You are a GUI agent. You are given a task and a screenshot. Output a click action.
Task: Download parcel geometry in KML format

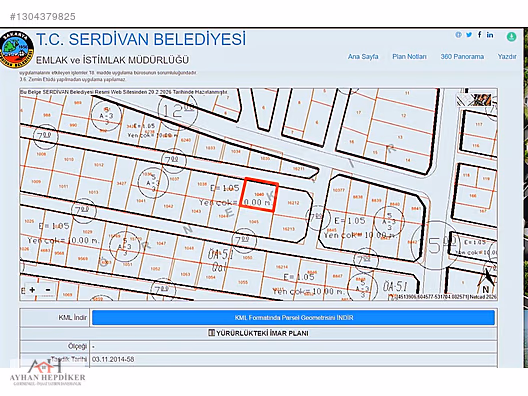tap(293, 318)
